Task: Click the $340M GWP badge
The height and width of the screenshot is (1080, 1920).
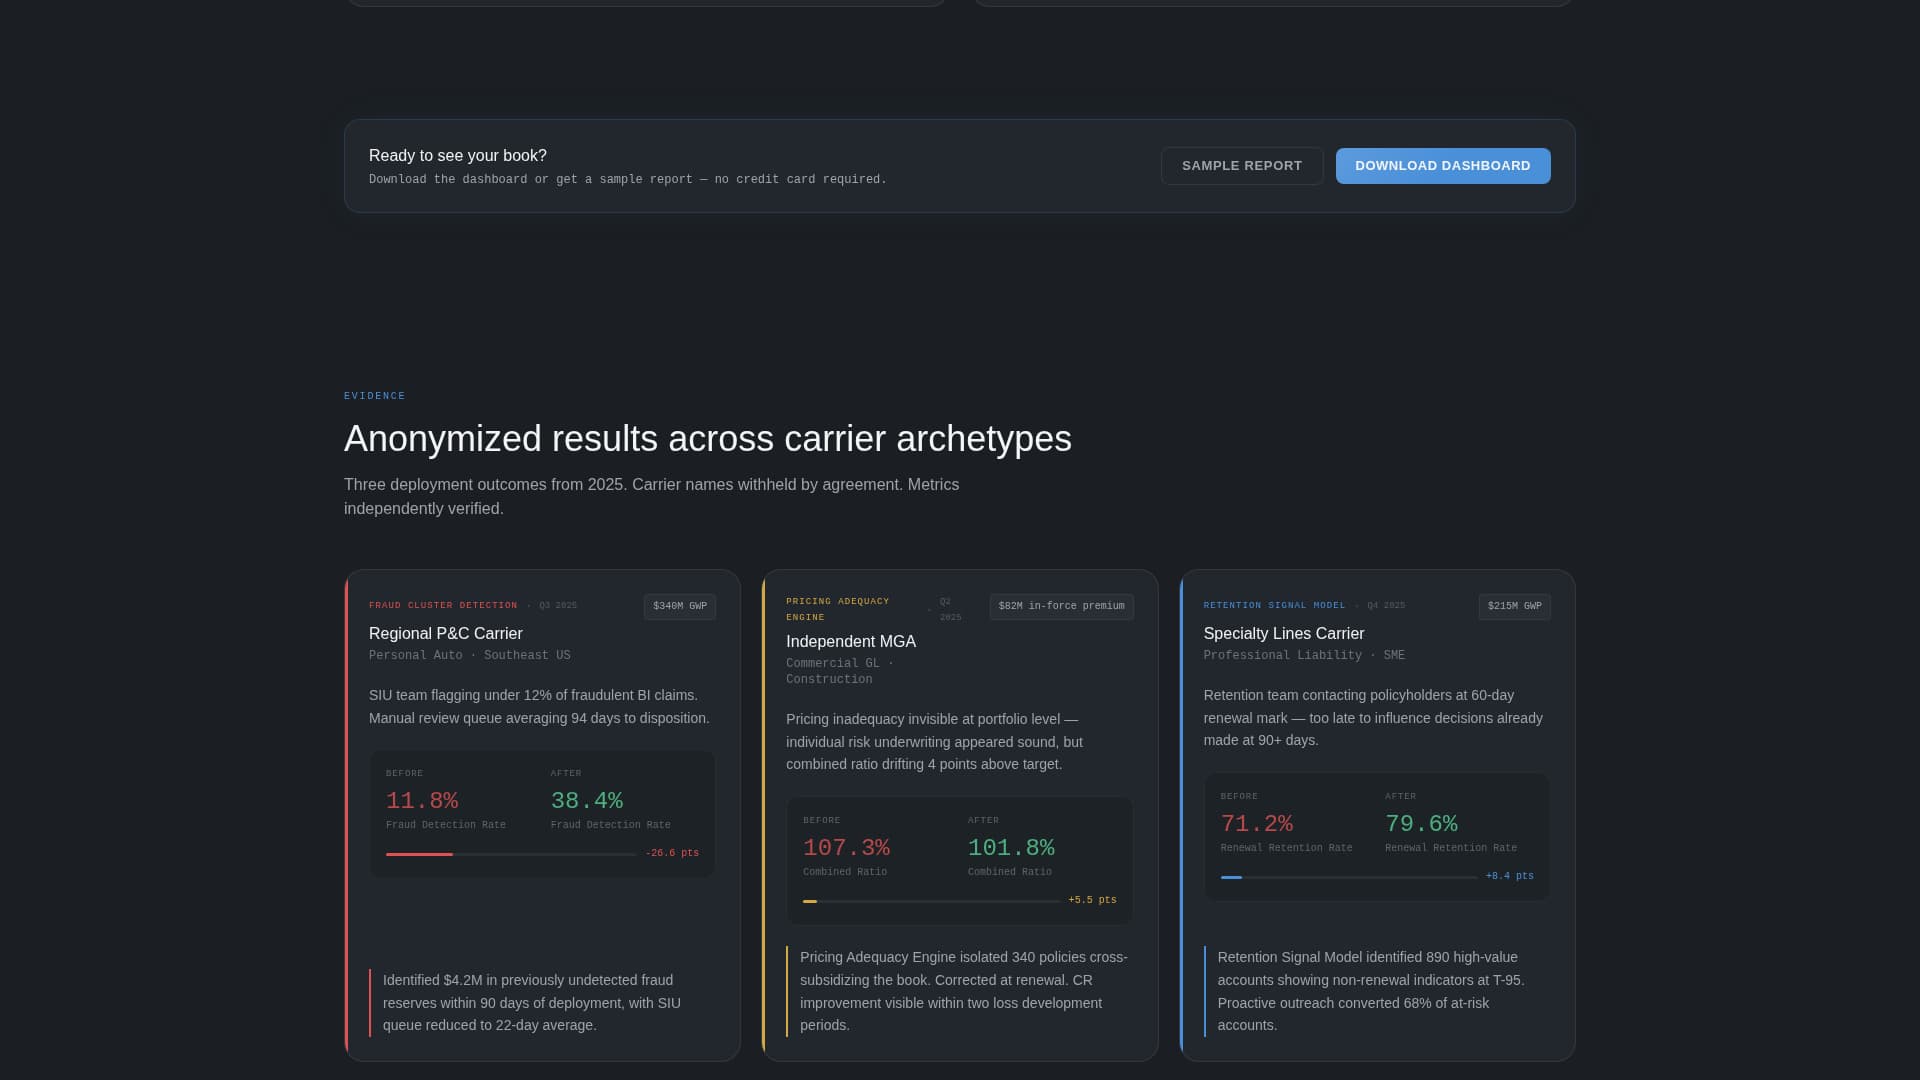Action: point(679,606)
